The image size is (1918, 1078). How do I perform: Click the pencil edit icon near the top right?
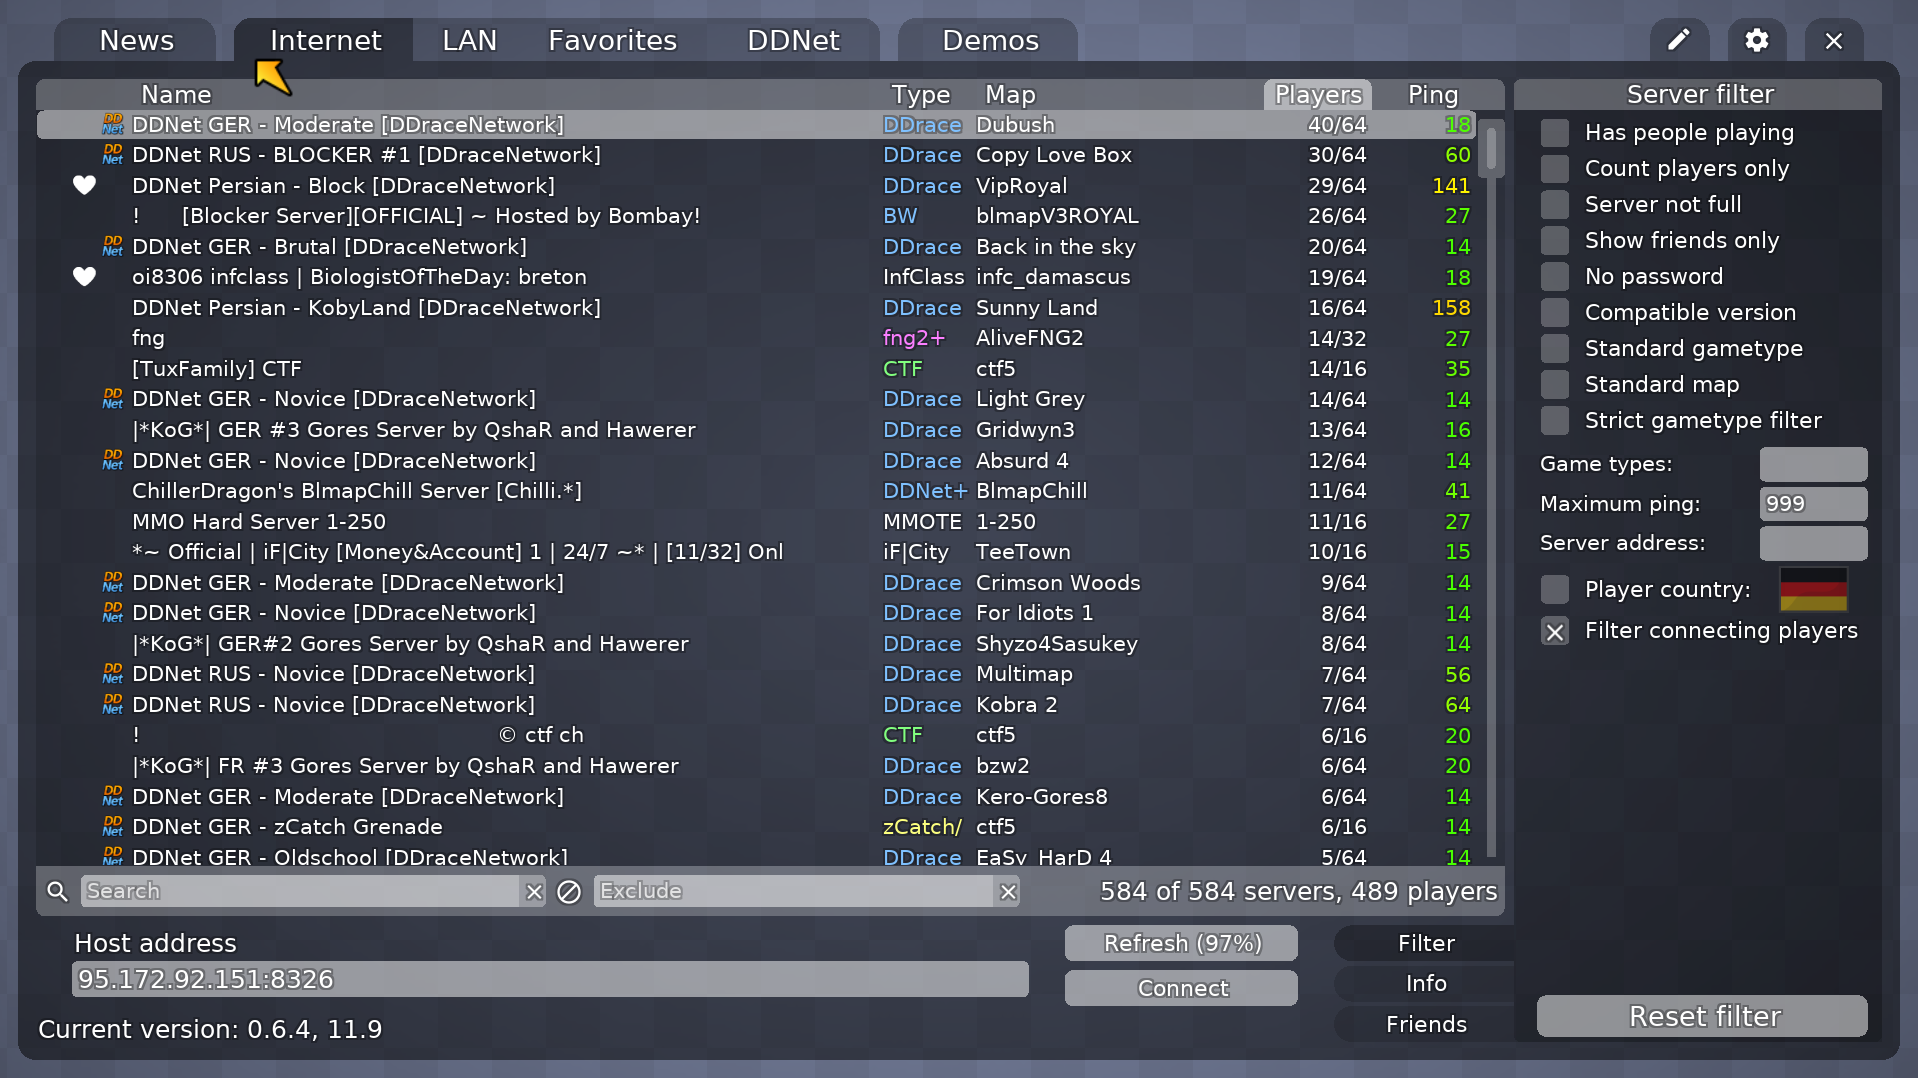[1679, 40]
